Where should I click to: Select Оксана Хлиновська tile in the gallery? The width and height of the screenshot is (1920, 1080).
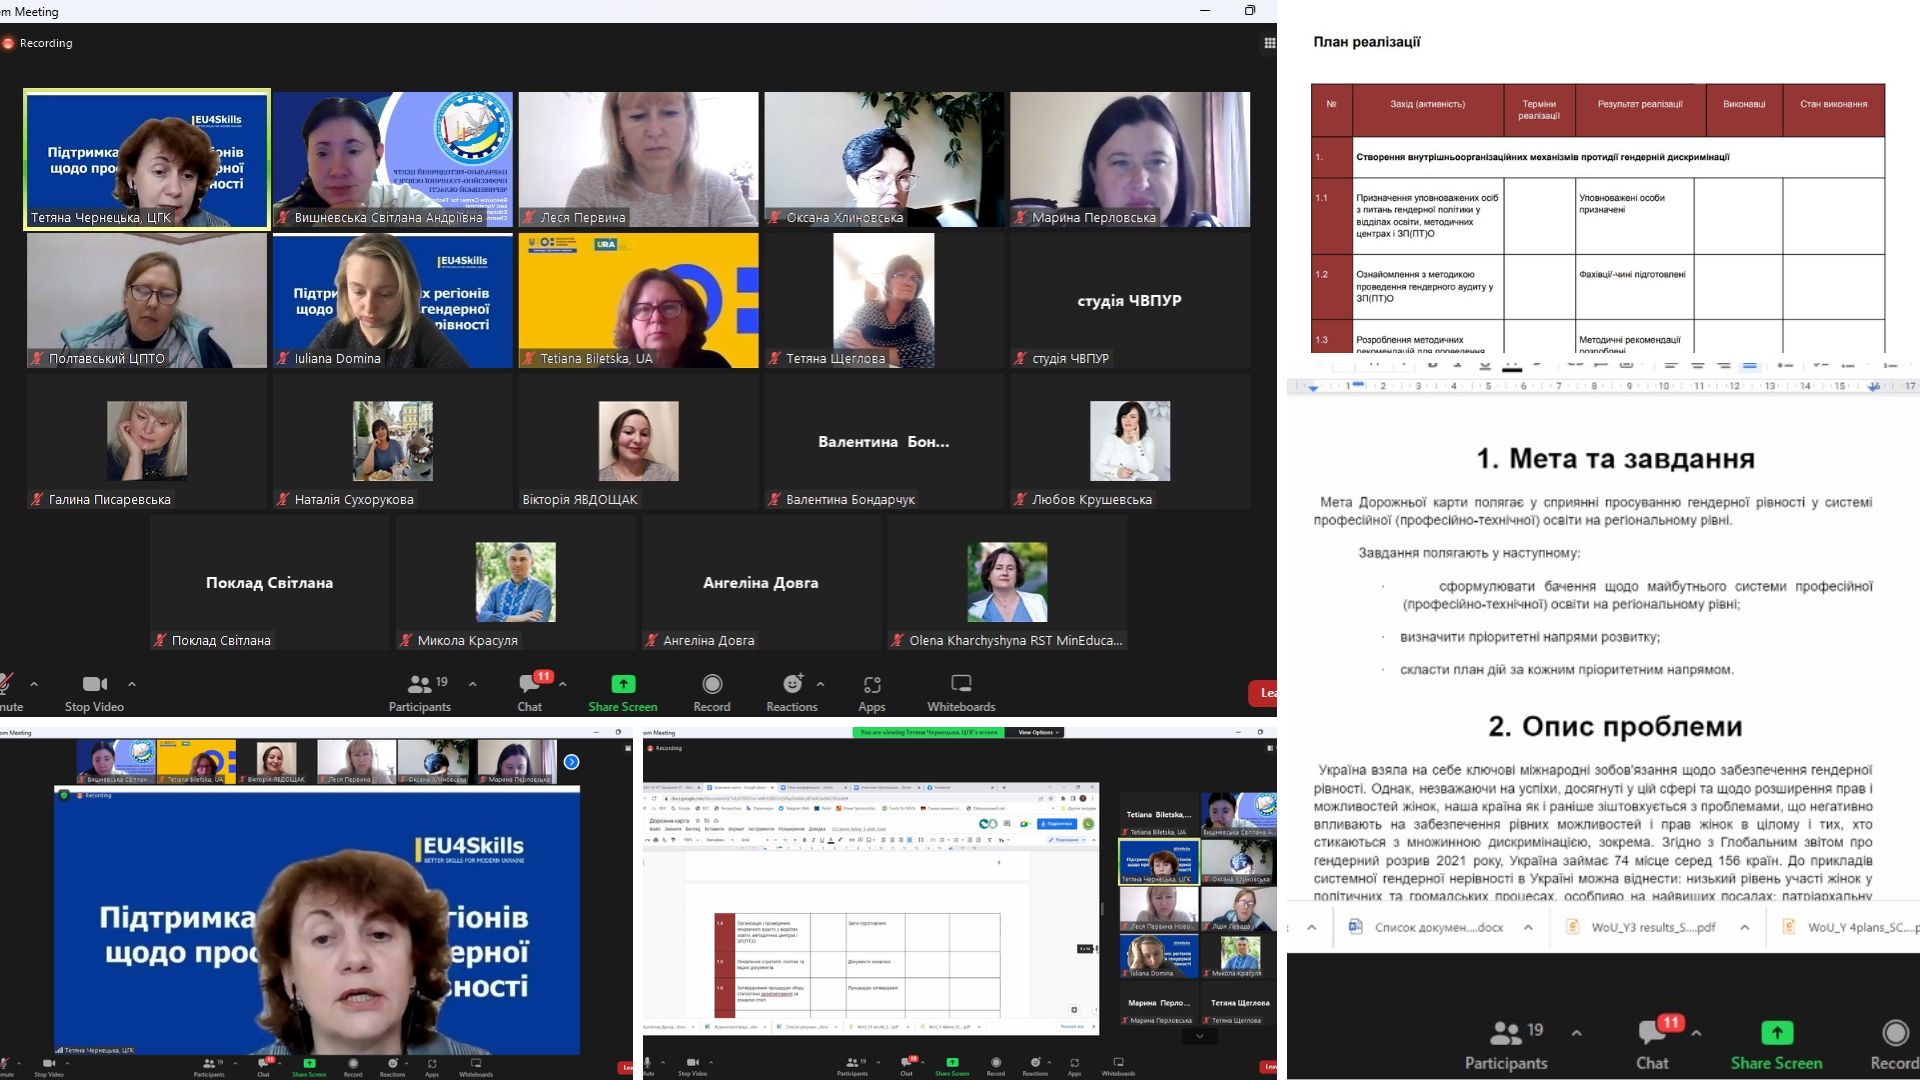pyautogui.click(x=885, y=160)
